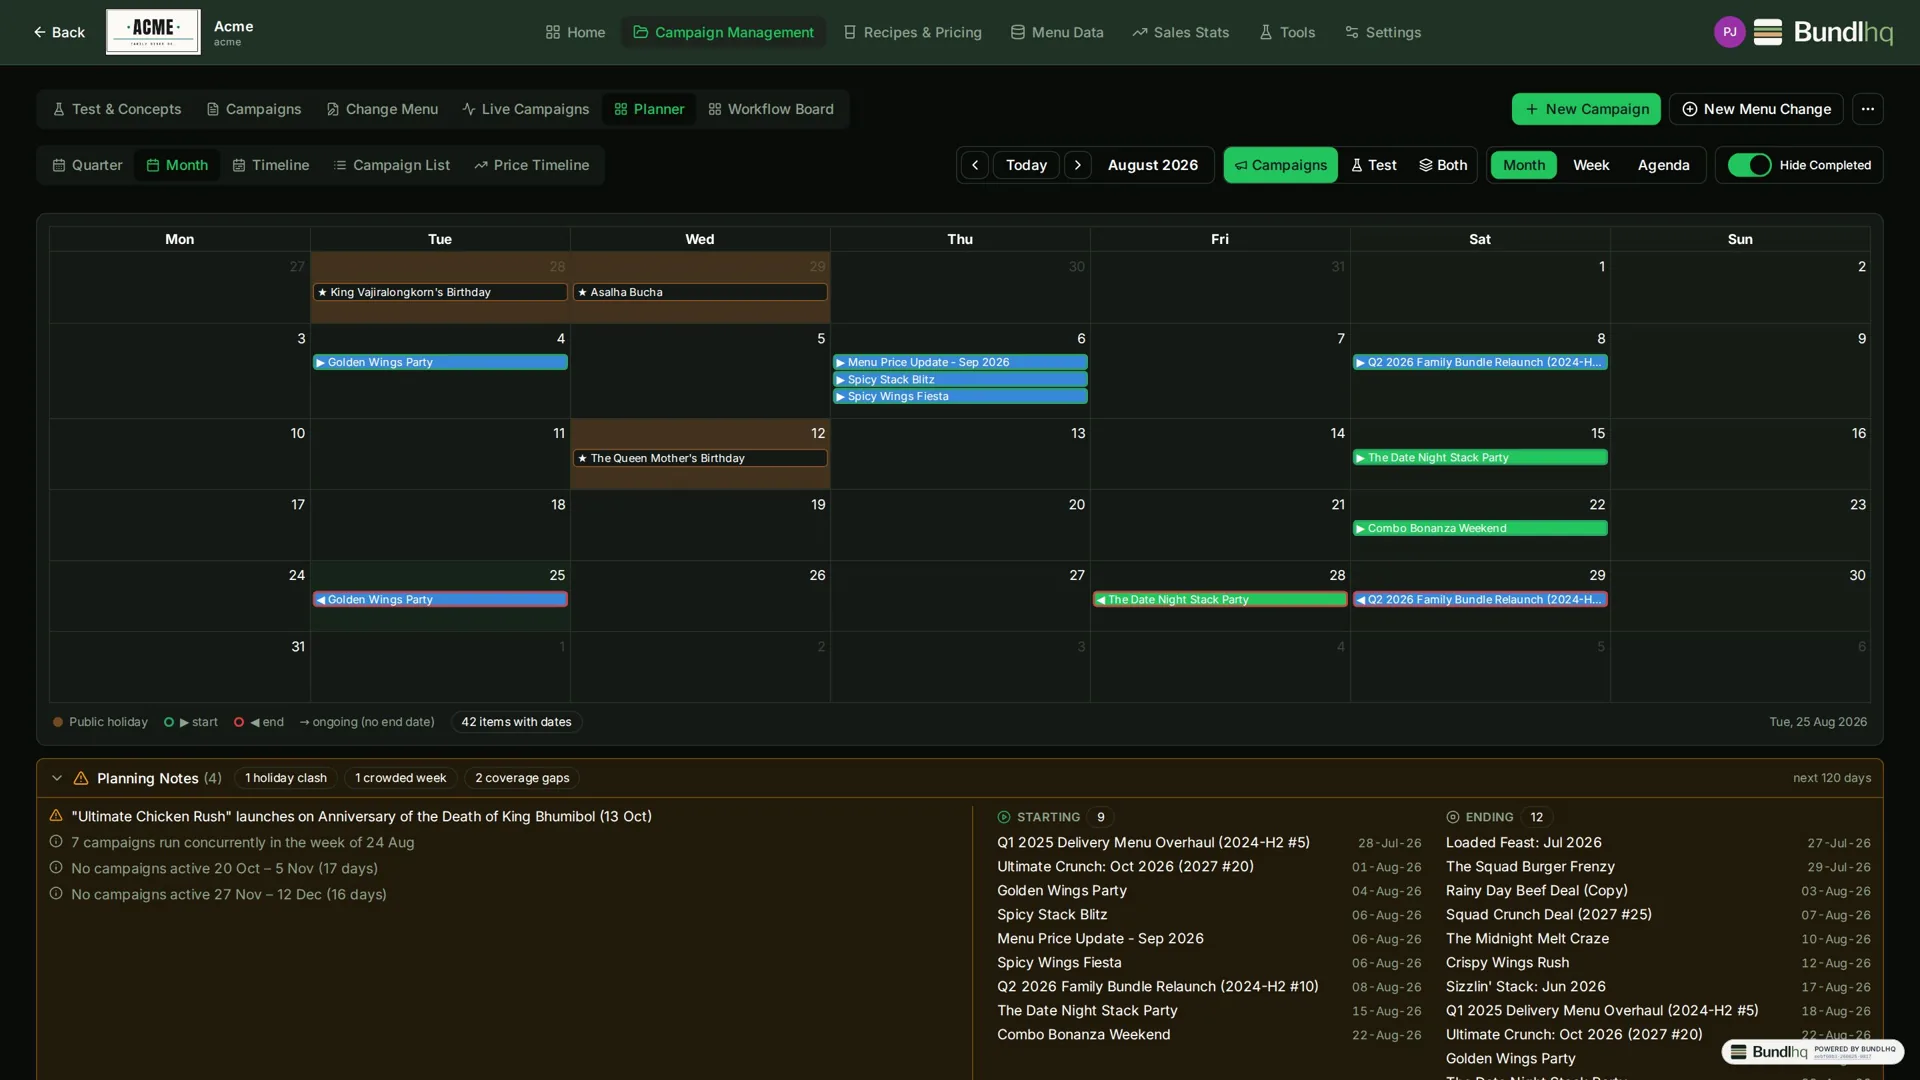Click the 1 holiday clash chip
The width and height of the screenshot is (1920, 1080).
coord(286,778)
